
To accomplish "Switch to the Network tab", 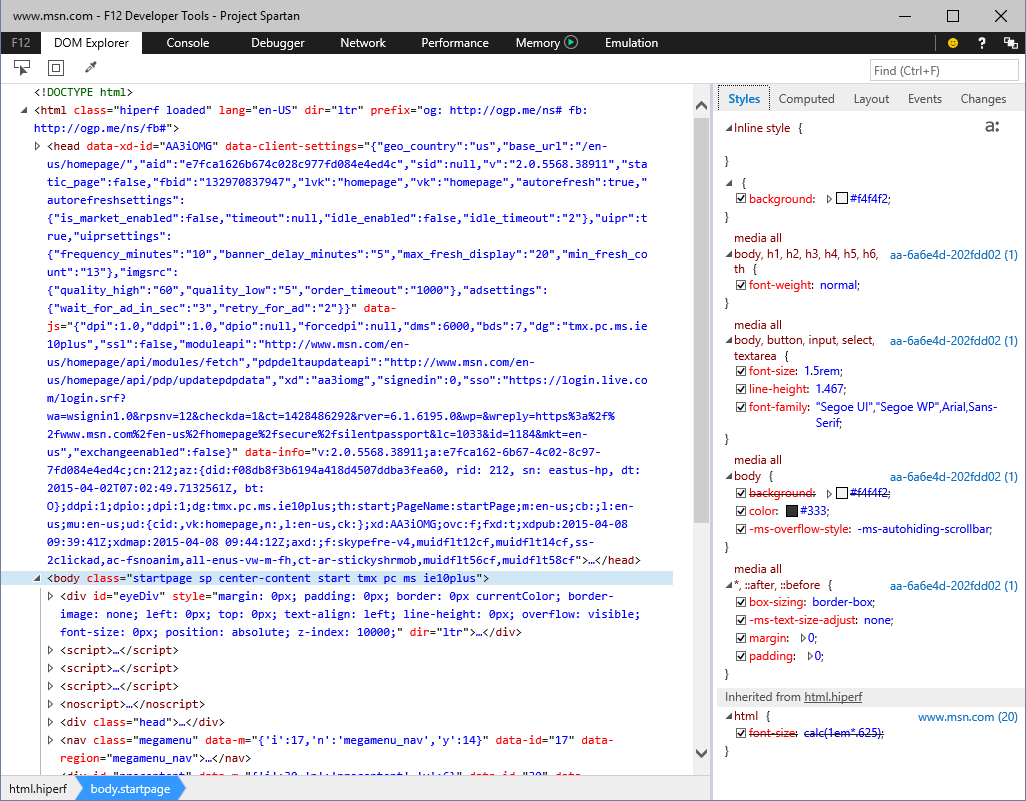I will tap(362, 43).
